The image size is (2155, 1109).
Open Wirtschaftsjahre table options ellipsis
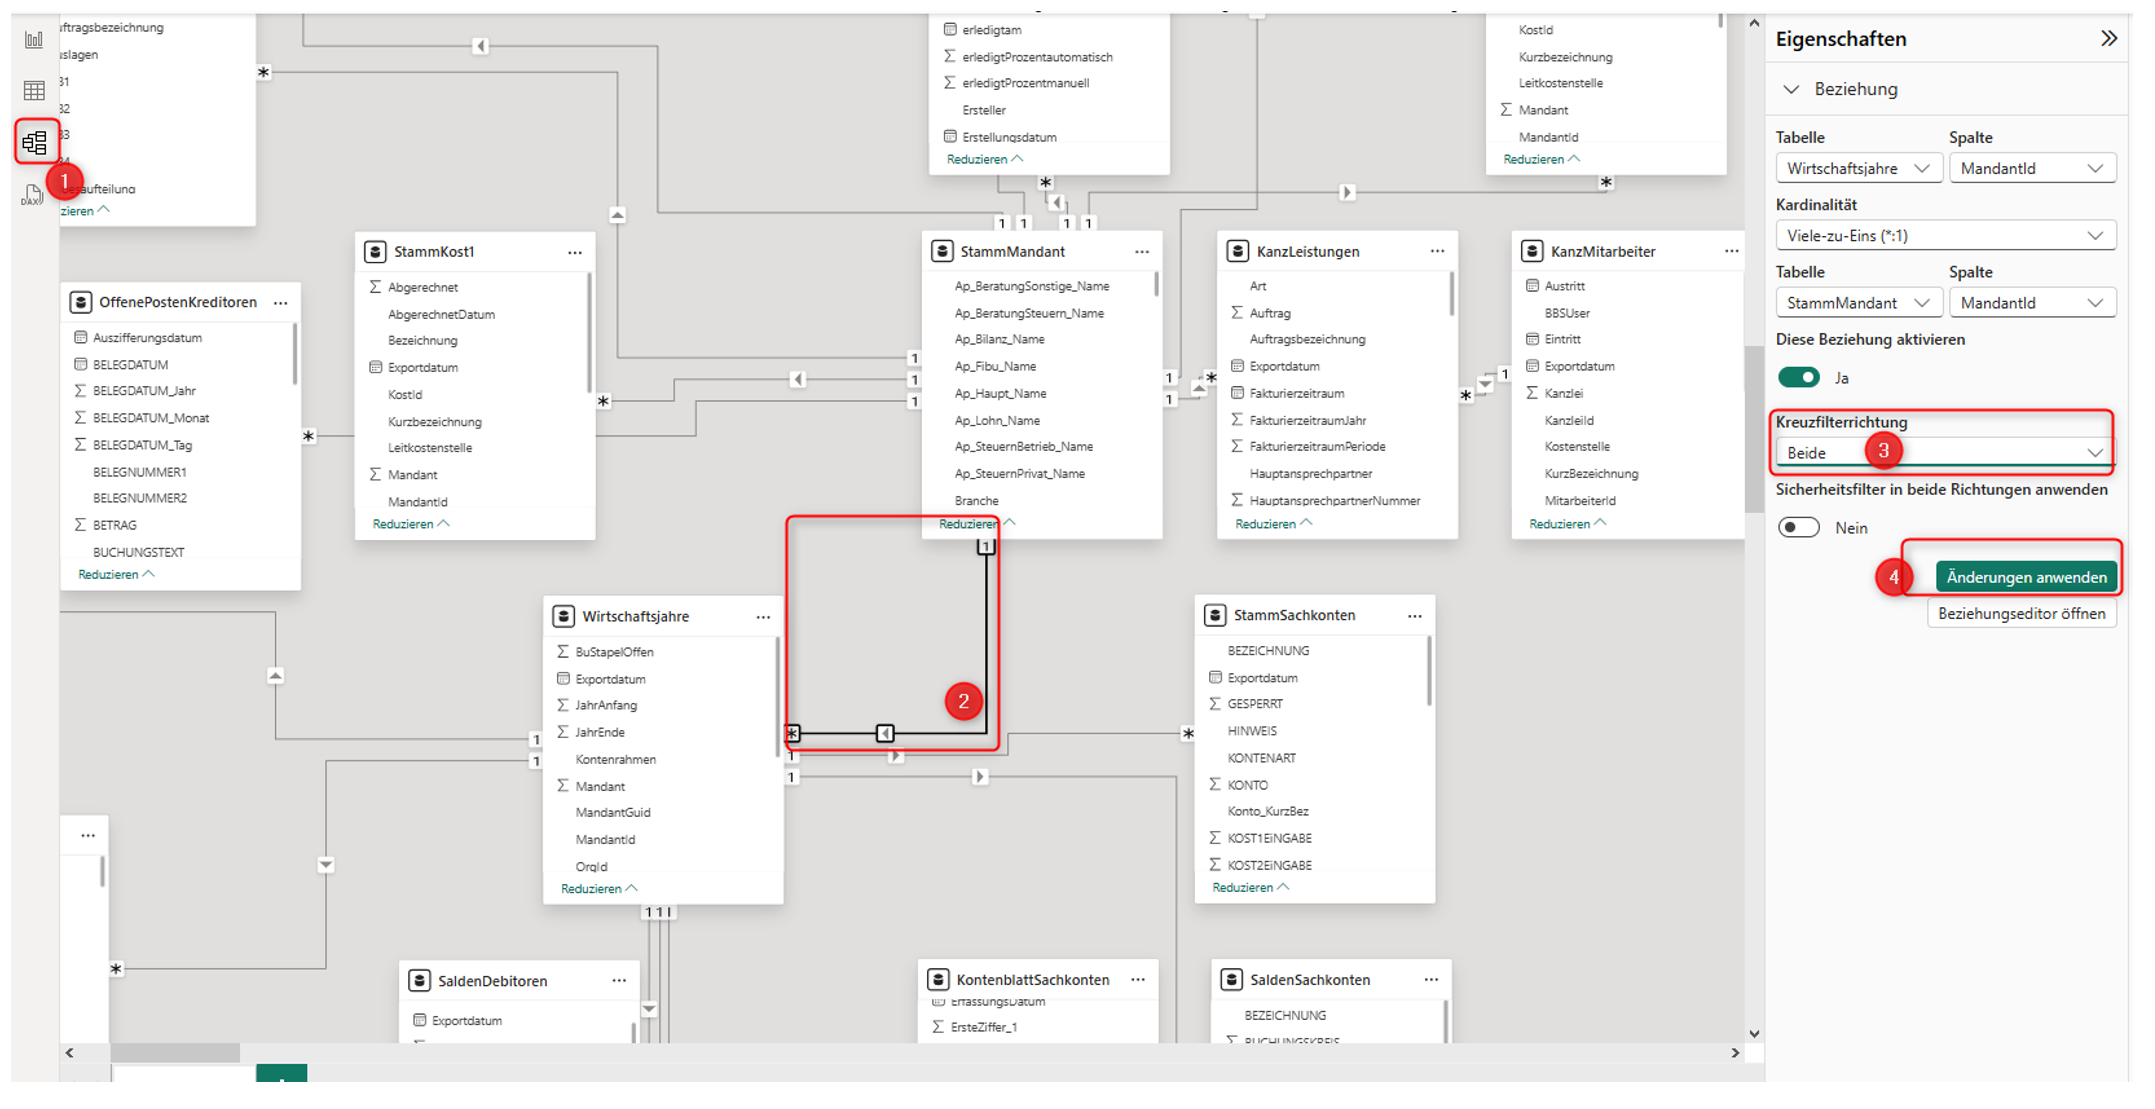(x=763, y=617)
